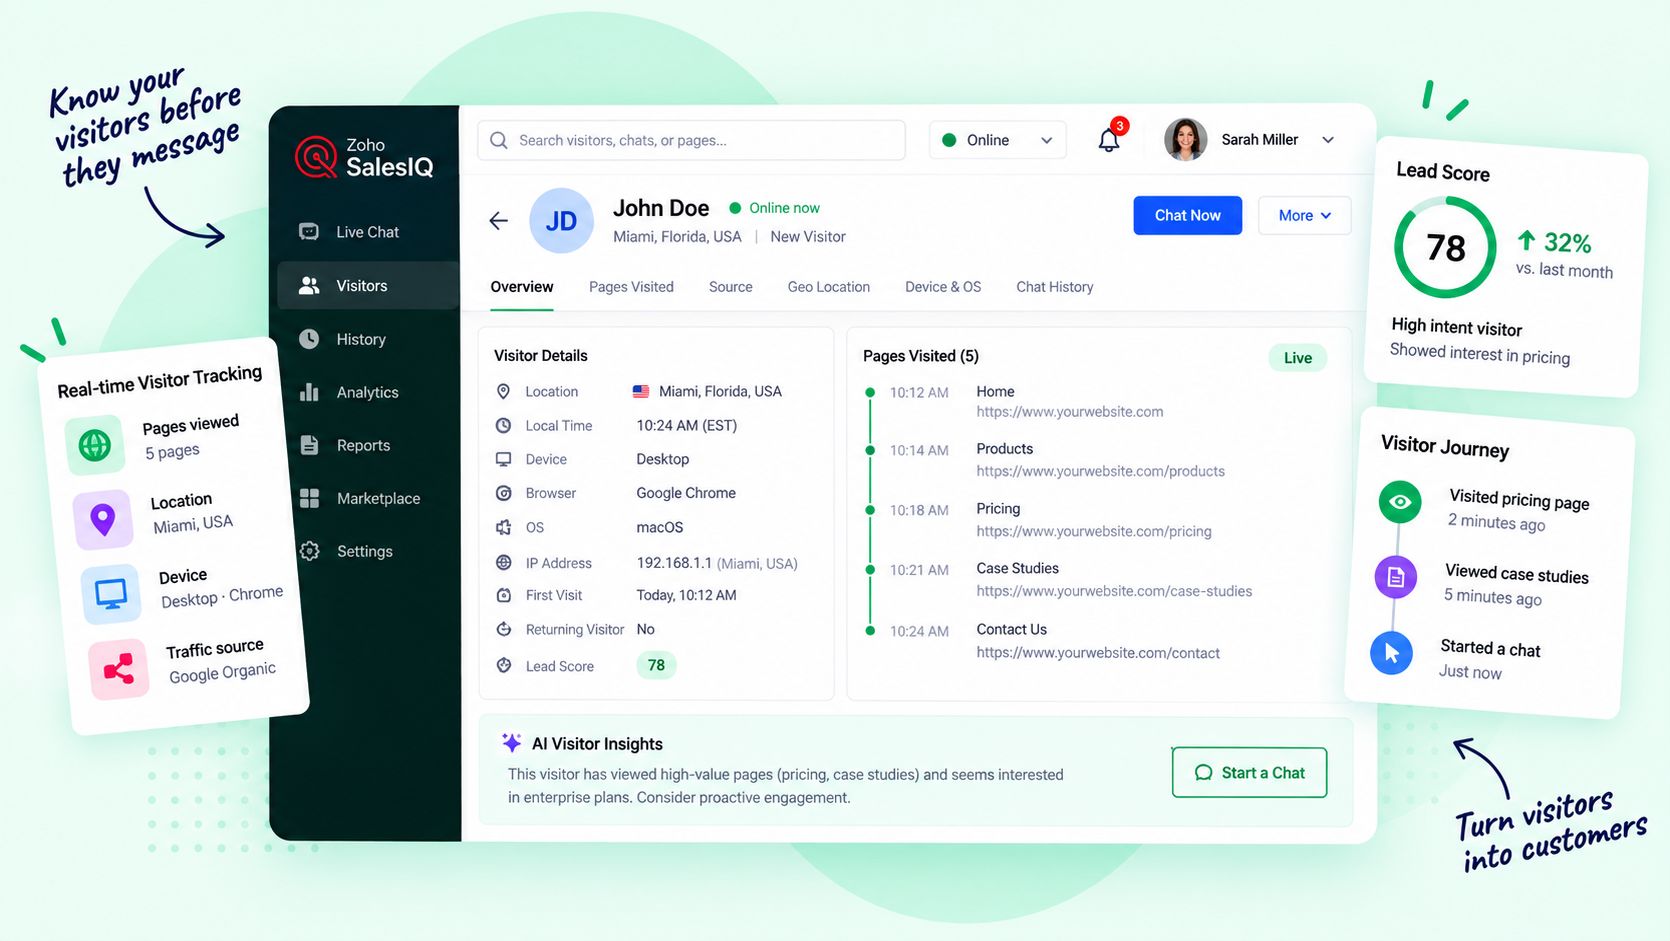Open the yourwebsite.com/case-studies link

coord(1114,591)
